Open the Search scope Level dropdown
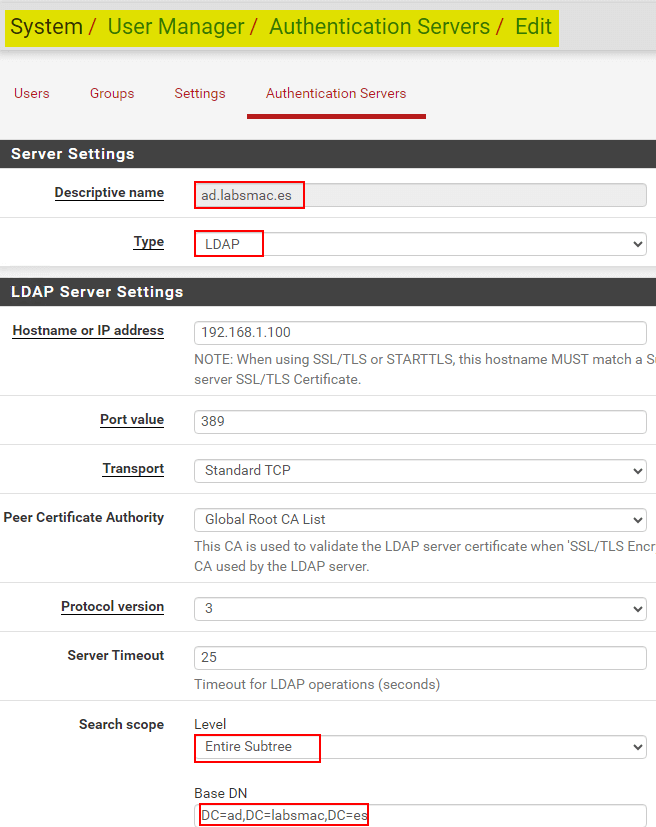Image resolution: width=656 pixels, height=827 pixels. (420, 747)
